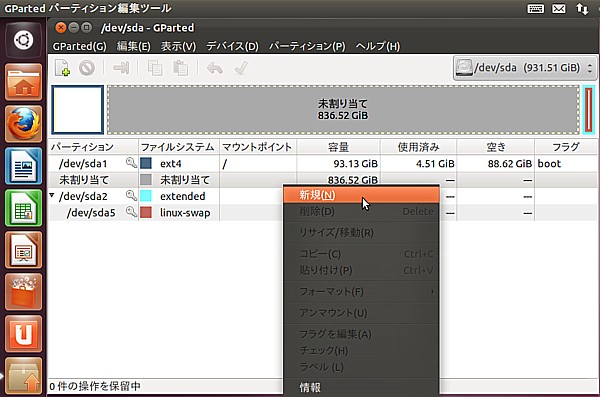The width and height of the screenshot is (600, 397).
Task: Choose フラグを編集(A) in the context menu
Action: [361, 334]
